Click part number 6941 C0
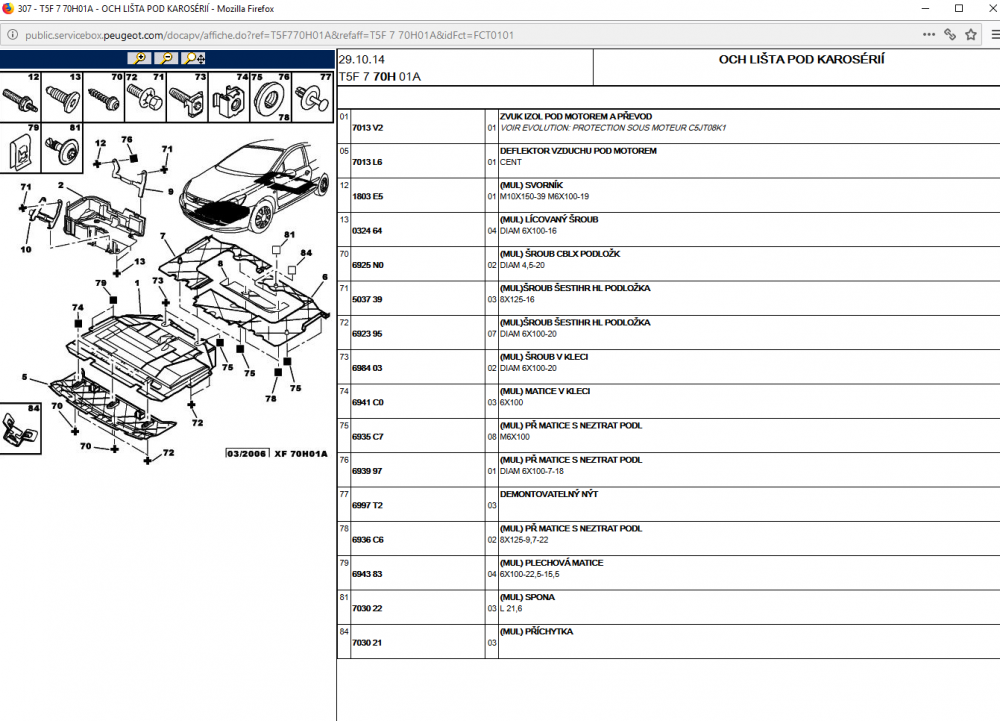This screenshot has height=721, width=1000. 367,403
